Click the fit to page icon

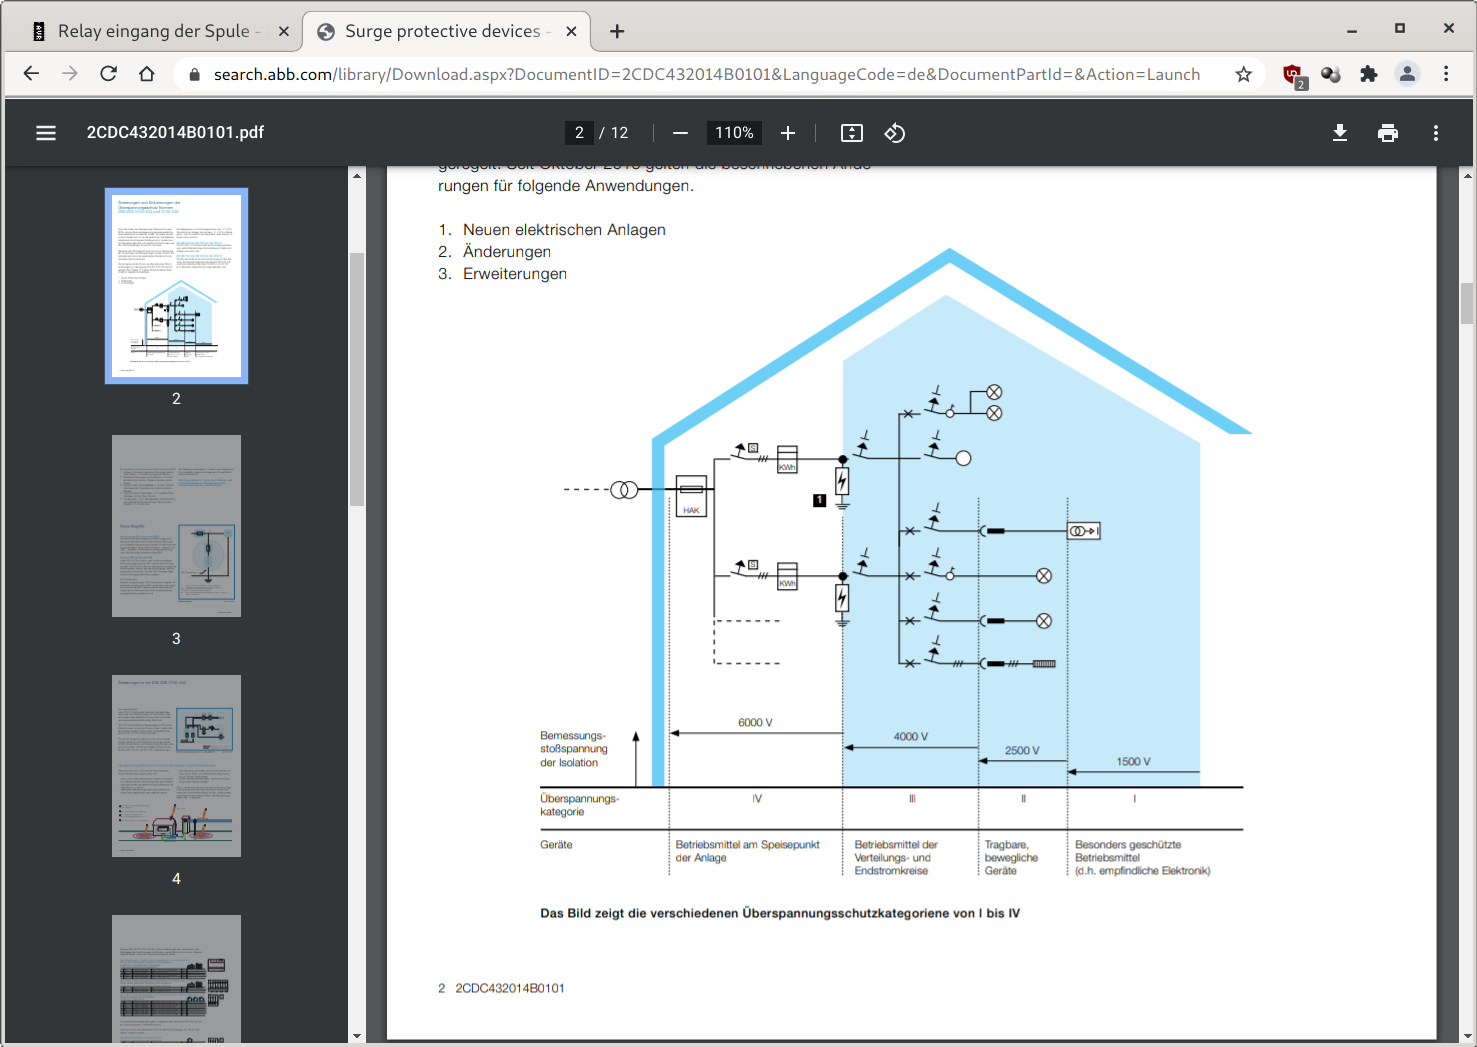coord(852,133)
